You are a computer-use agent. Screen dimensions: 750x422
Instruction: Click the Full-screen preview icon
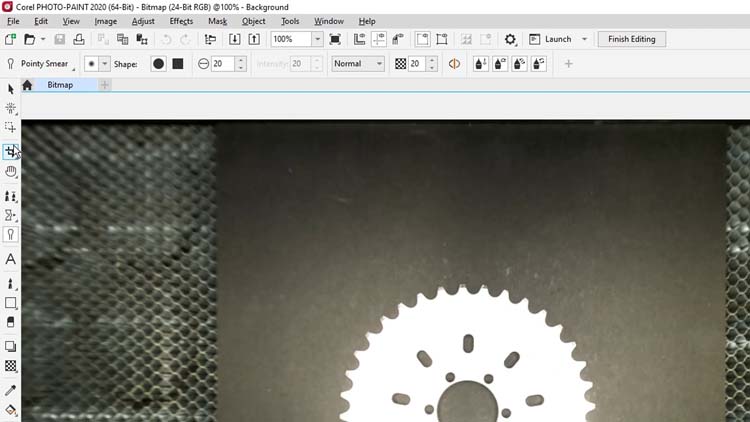click(335, 39)
